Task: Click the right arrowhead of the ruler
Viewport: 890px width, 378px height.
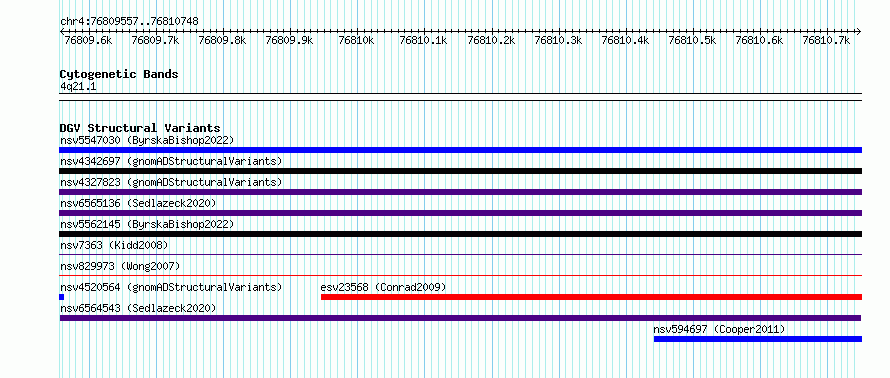Action: pyautogui.click(x=858, y=32)
